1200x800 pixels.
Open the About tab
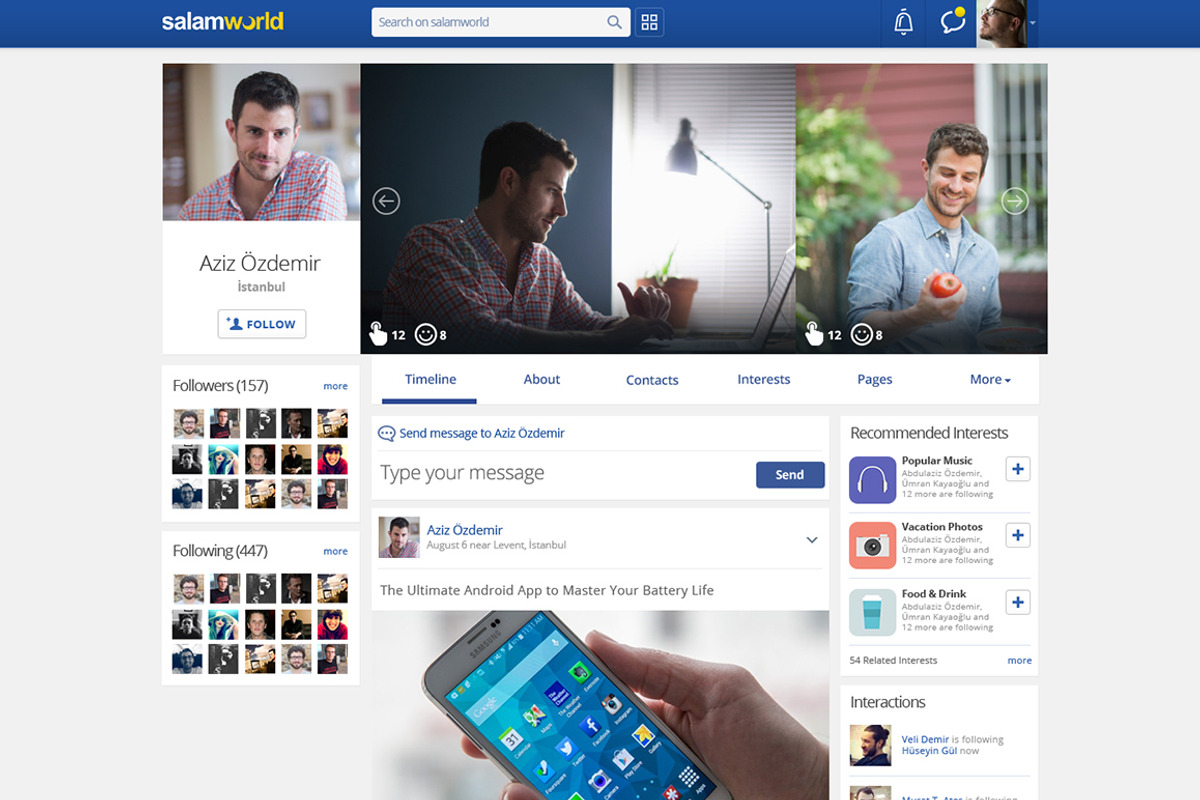pos(541,379)
